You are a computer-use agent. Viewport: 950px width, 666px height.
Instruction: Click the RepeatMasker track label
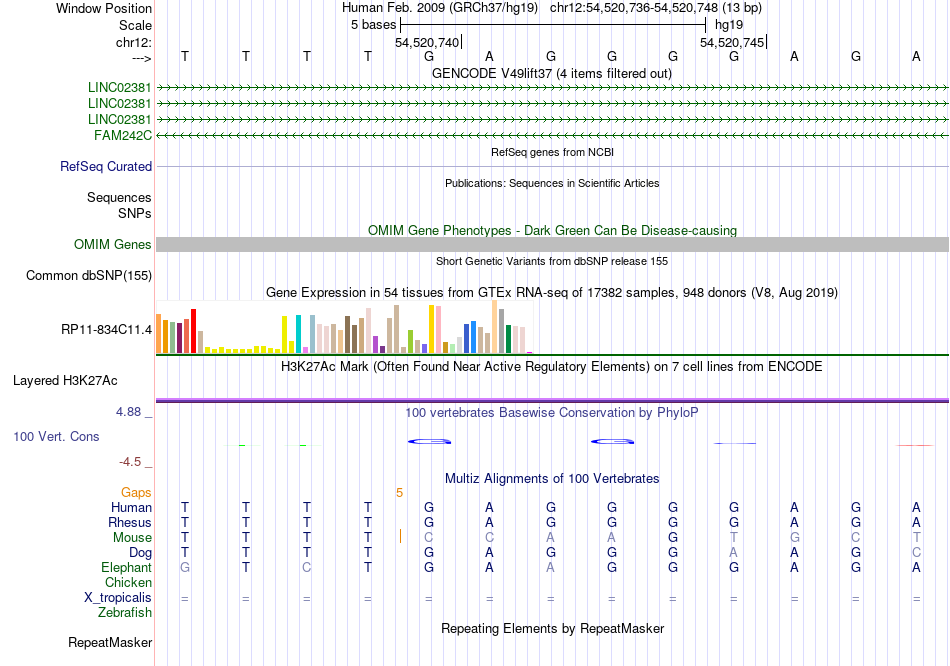[x=110, y=642]
